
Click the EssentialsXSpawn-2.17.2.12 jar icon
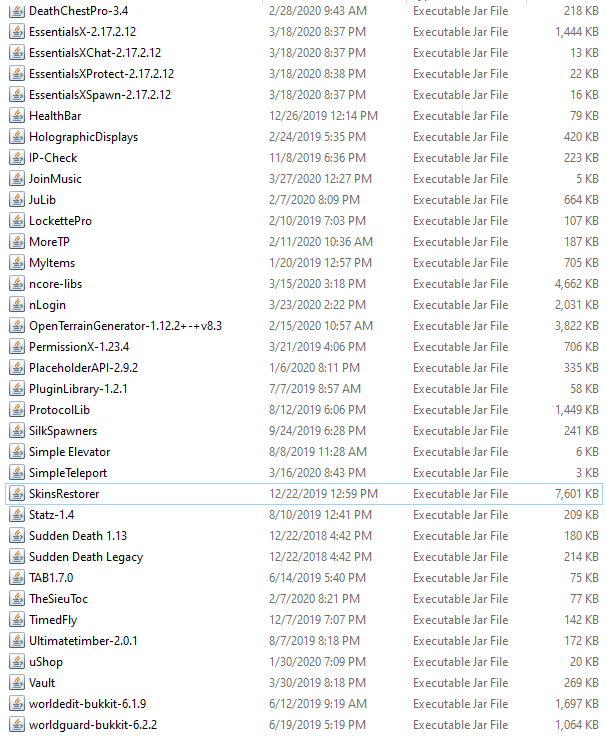coord(17,95)
